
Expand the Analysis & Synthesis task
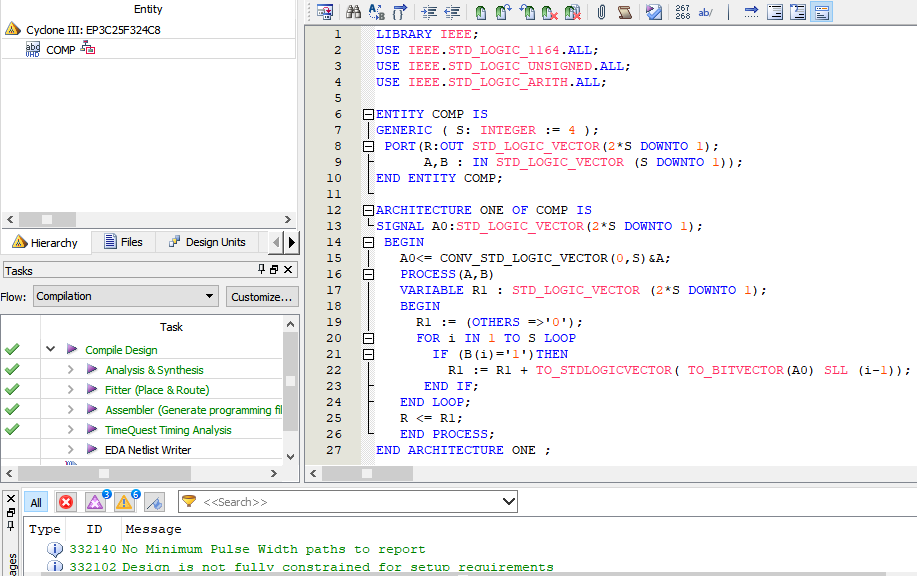(x=70, y=370)
